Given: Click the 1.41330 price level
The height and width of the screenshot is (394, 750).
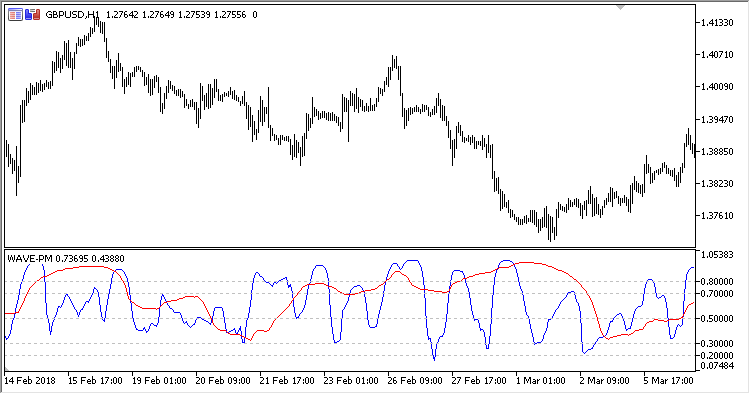Looking at the screenshot, I should tap(717, 22).
